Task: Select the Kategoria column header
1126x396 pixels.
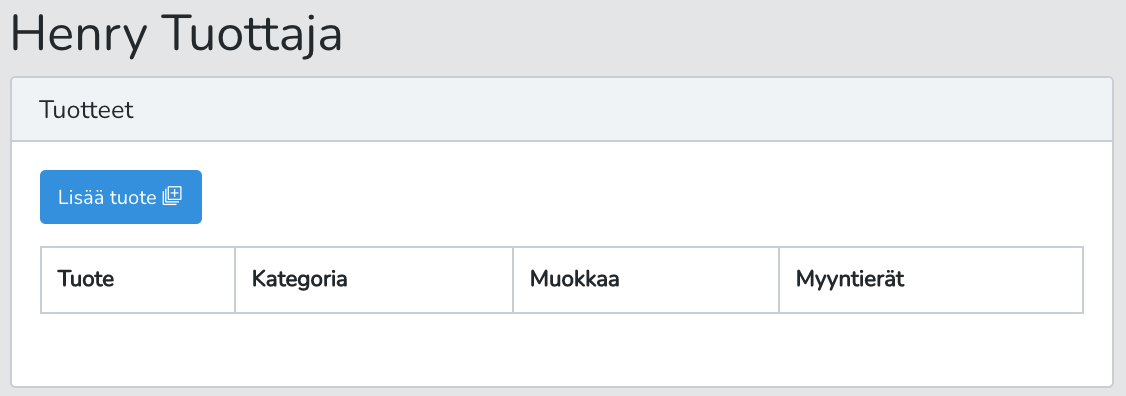Action: click(x=374, y=280)
